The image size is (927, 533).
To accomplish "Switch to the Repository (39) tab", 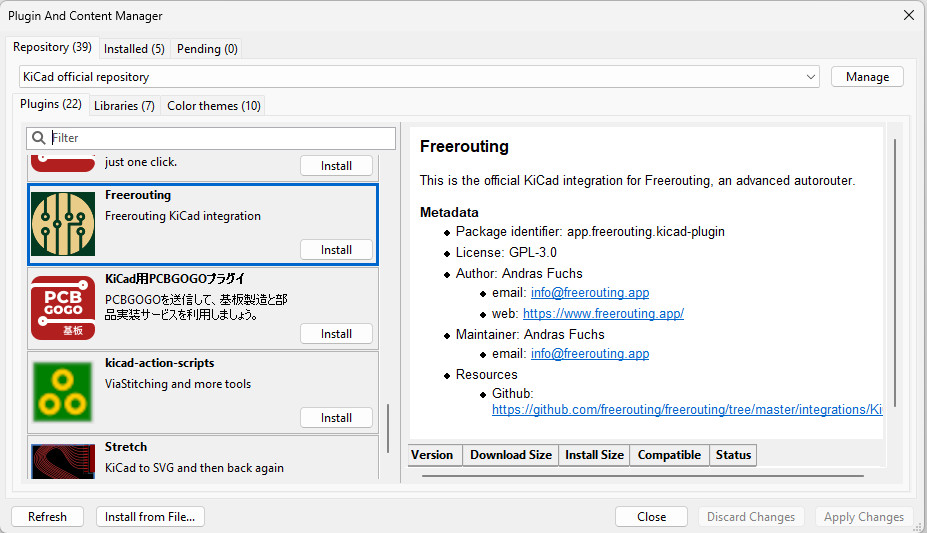I will point(52,47).
